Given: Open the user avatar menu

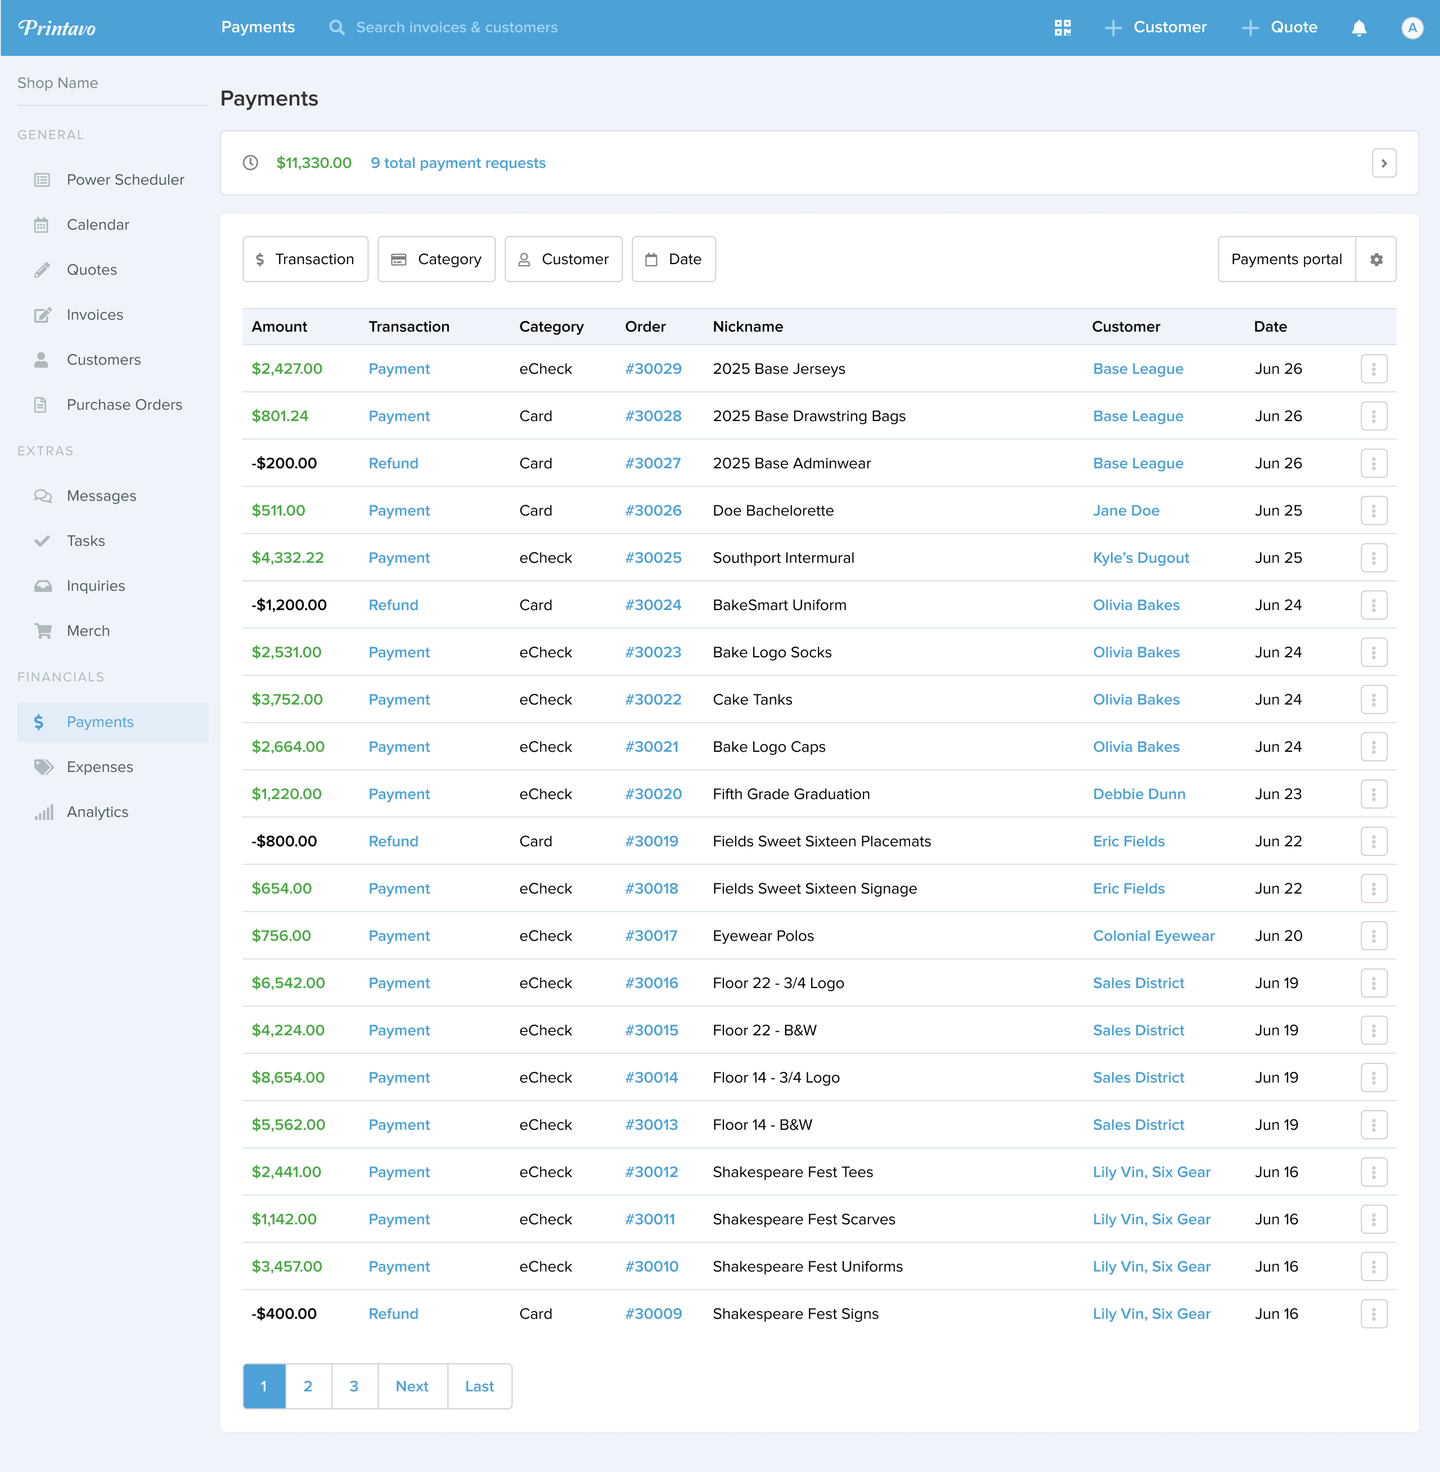Looking at the screenshot, I should coord(1412,28).
